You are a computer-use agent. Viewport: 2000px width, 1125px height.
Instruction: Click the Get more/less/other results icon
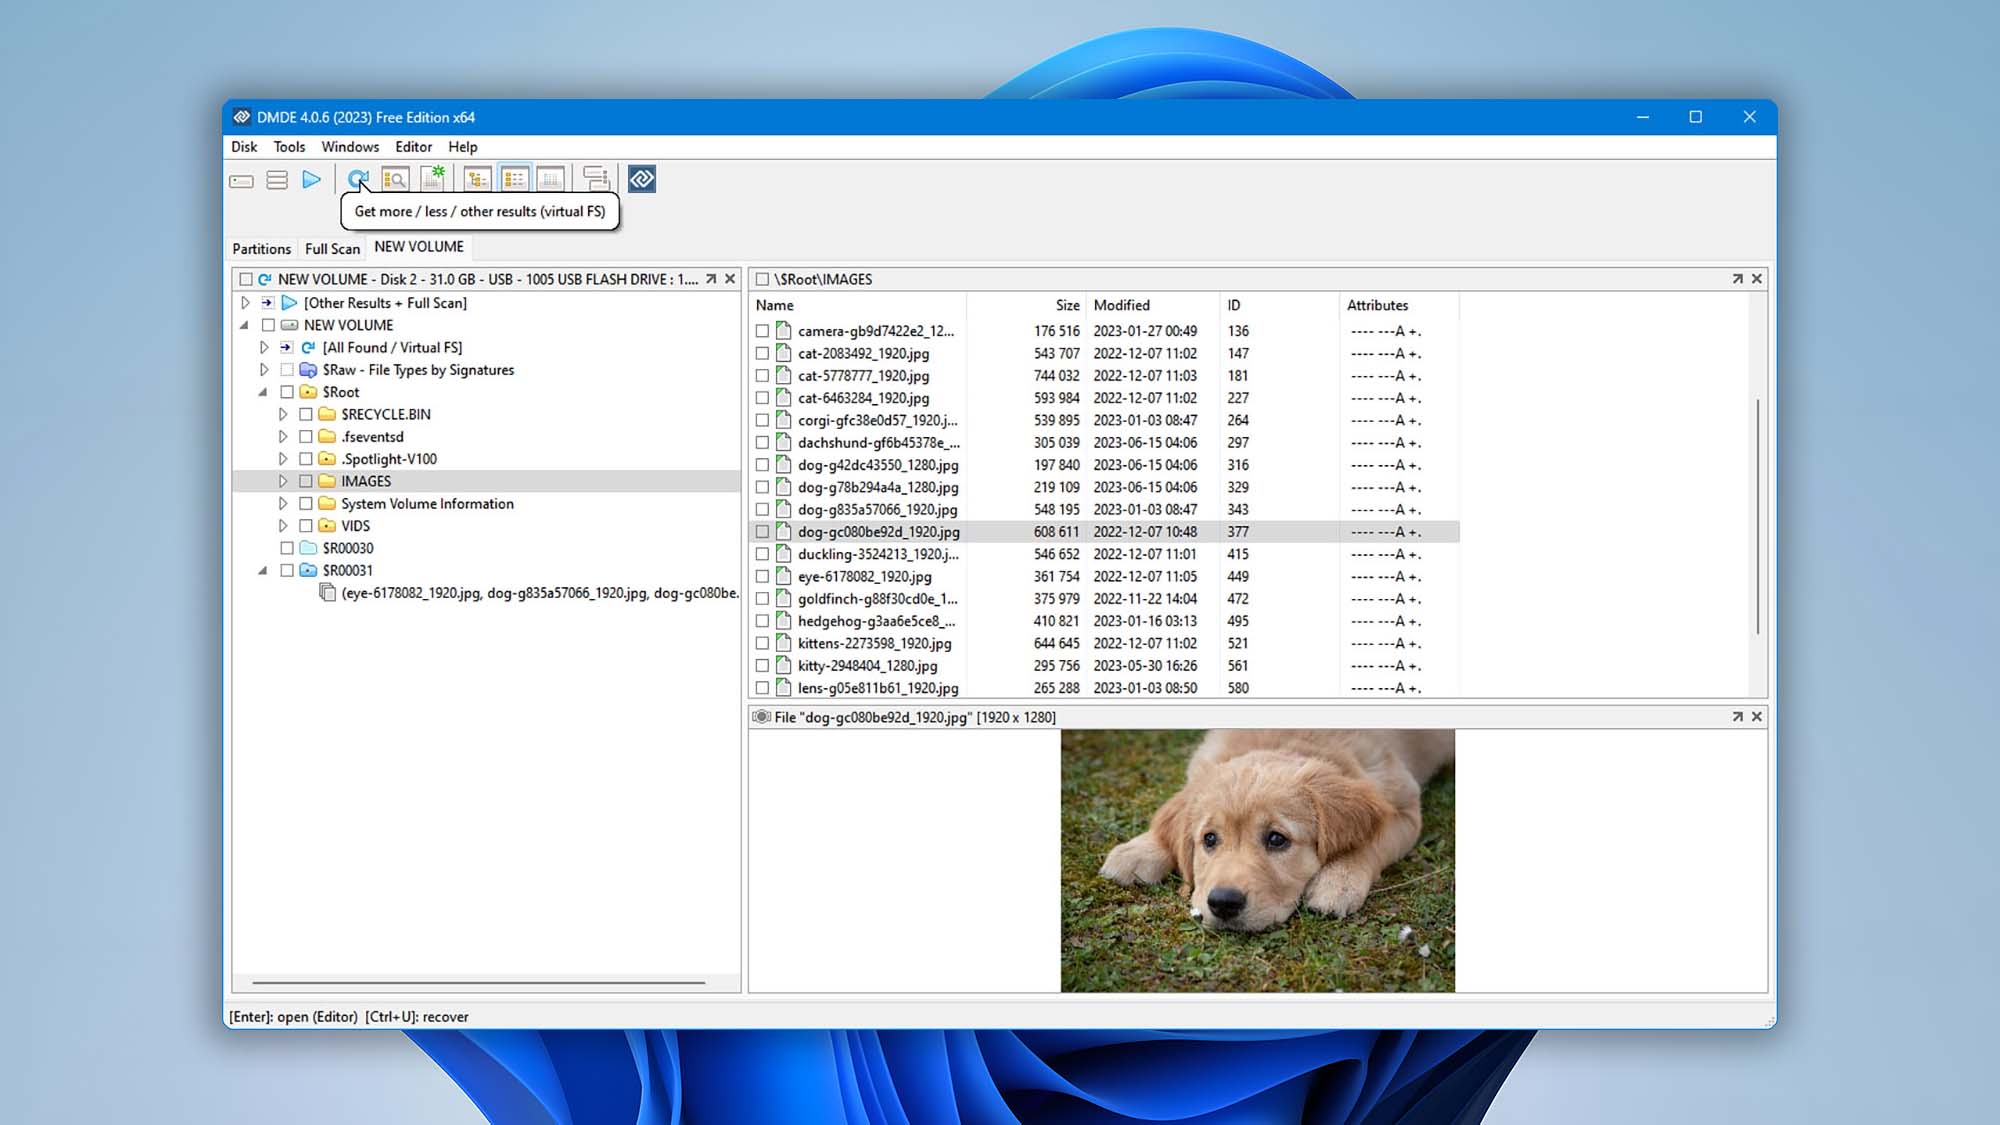coord(358,179)
